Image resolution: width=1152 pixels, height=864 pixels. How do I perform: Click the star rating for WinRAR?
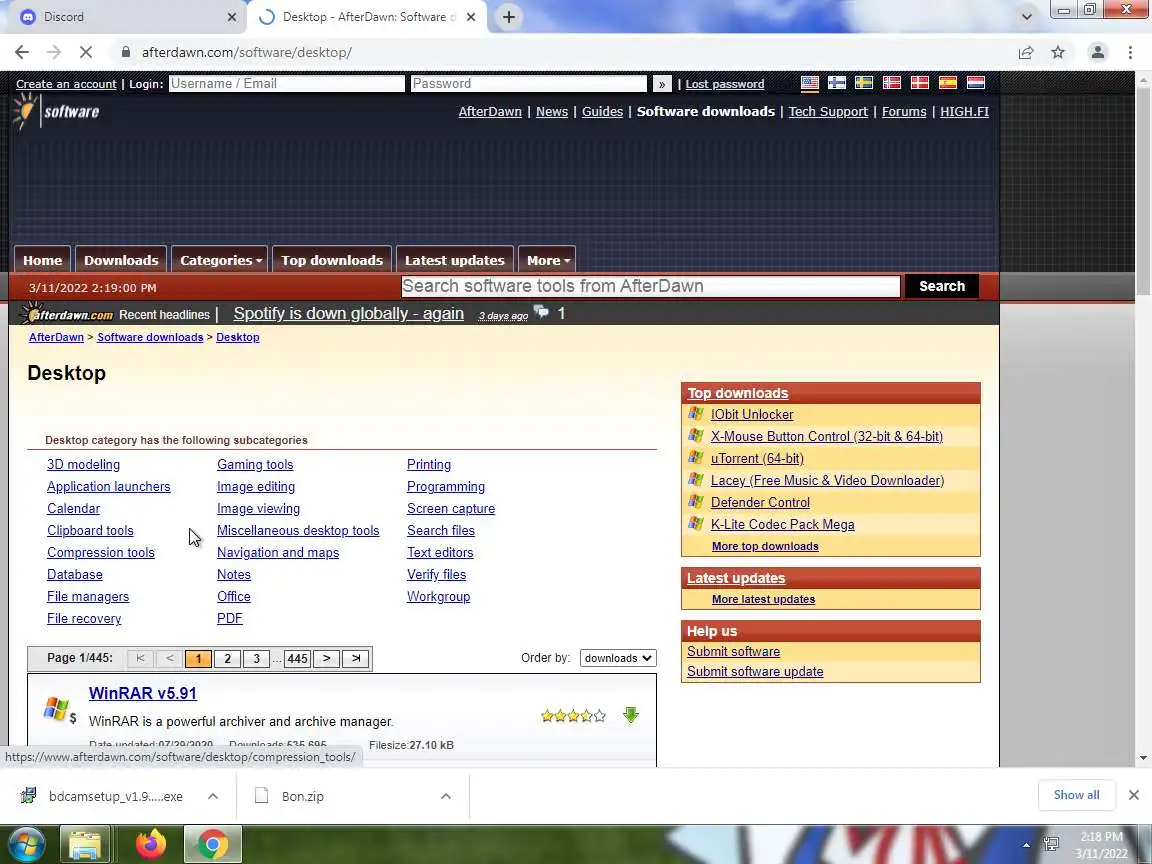coord(573,716)
